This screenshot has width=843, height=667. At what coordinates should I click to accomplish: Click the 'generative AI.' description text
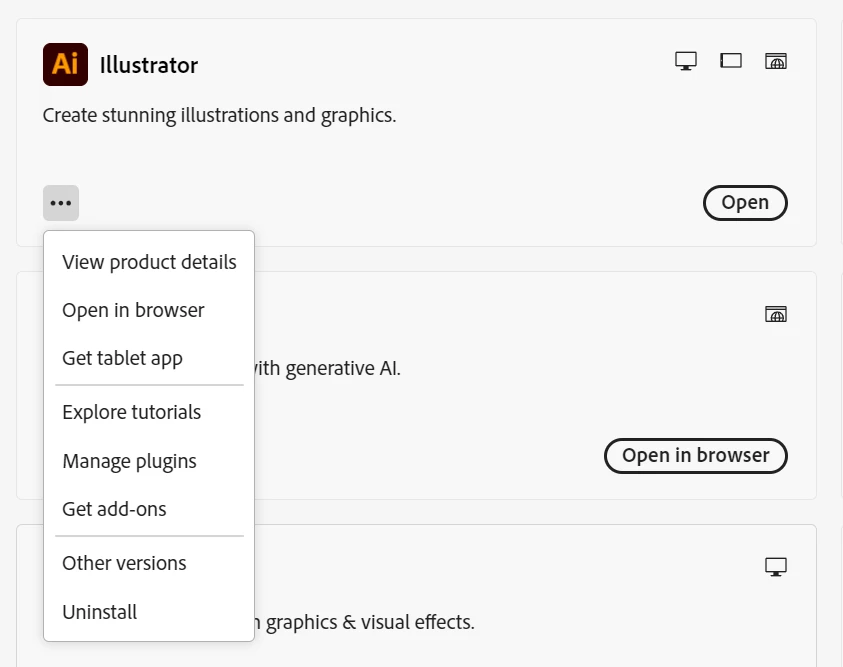point(343,369)
